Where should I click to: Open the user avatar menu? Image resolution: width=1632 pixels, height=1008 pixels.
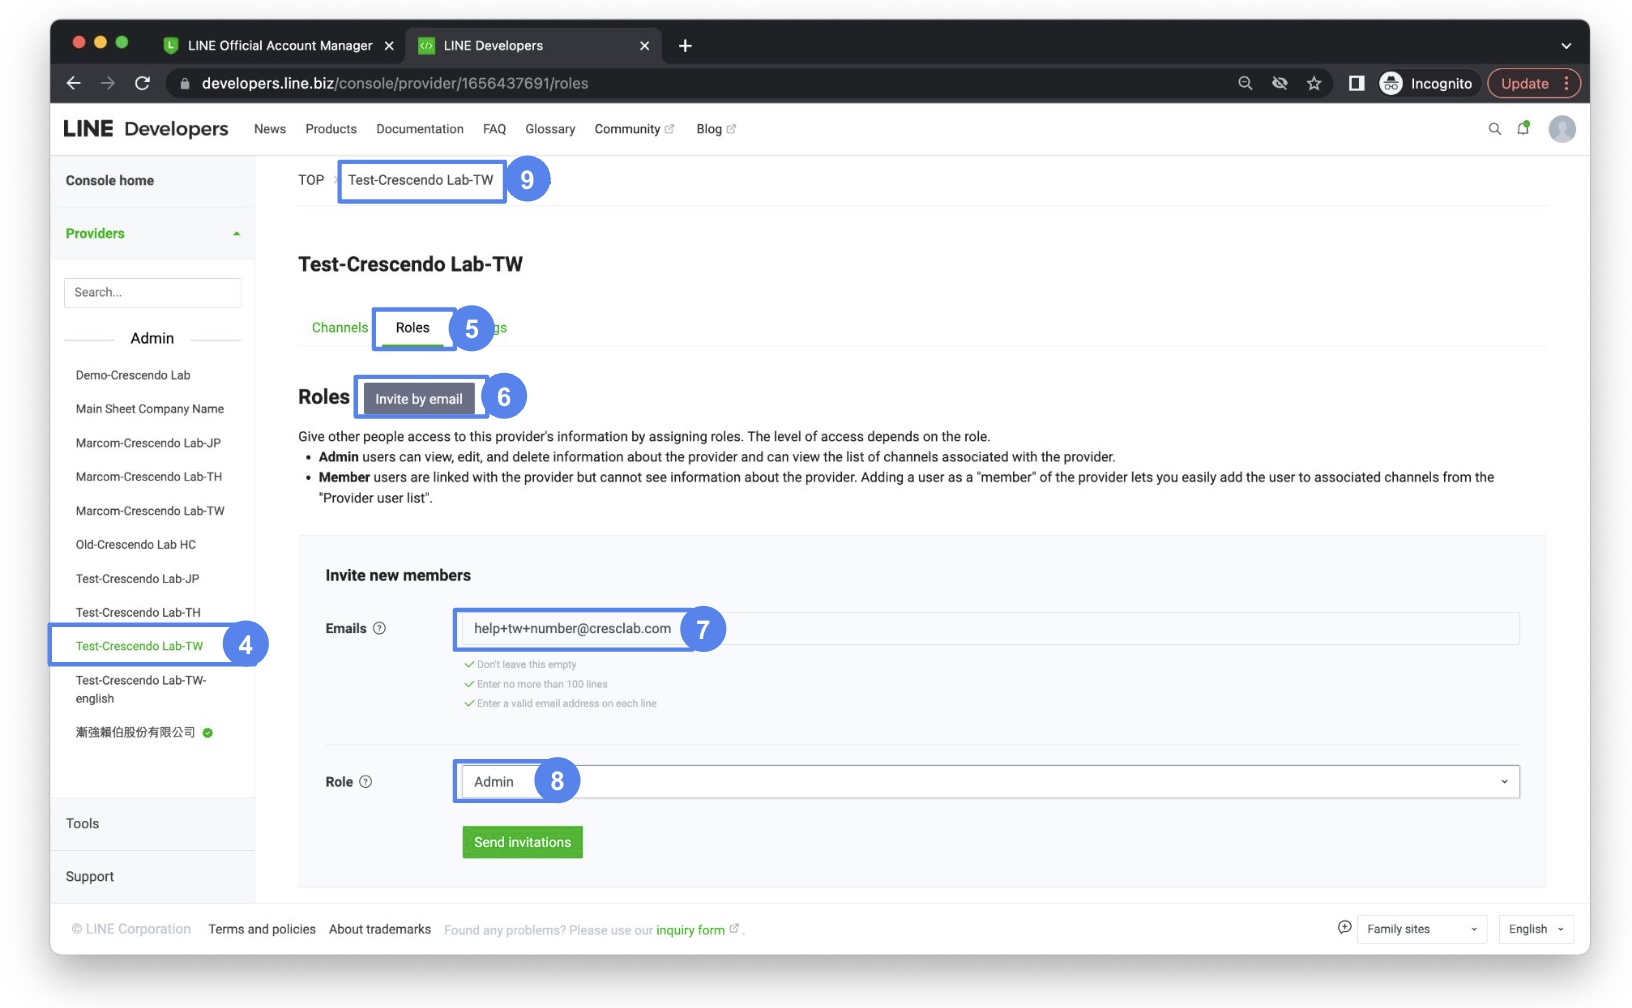pos(1562,129)
